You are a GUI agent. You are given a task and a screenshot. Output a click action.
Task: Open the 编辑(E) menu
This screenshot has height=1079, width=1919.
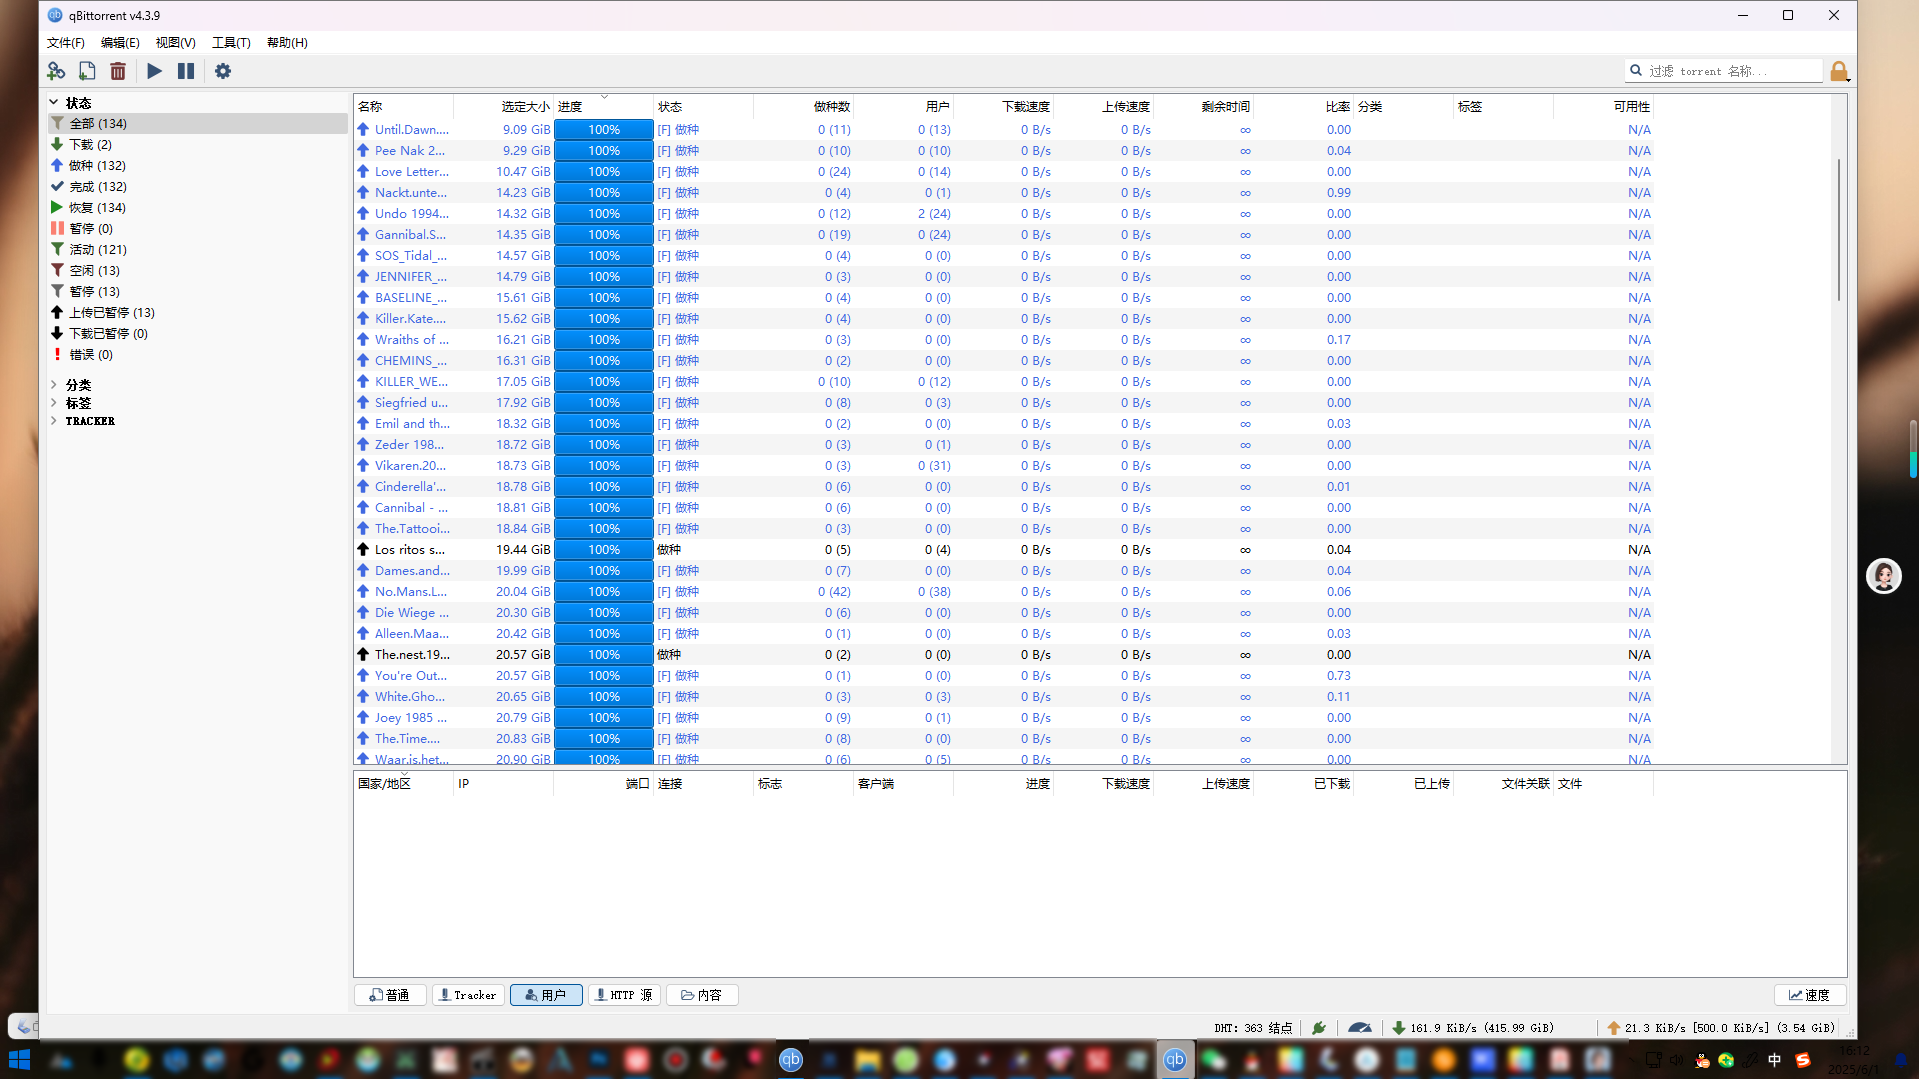click(120, 43)
